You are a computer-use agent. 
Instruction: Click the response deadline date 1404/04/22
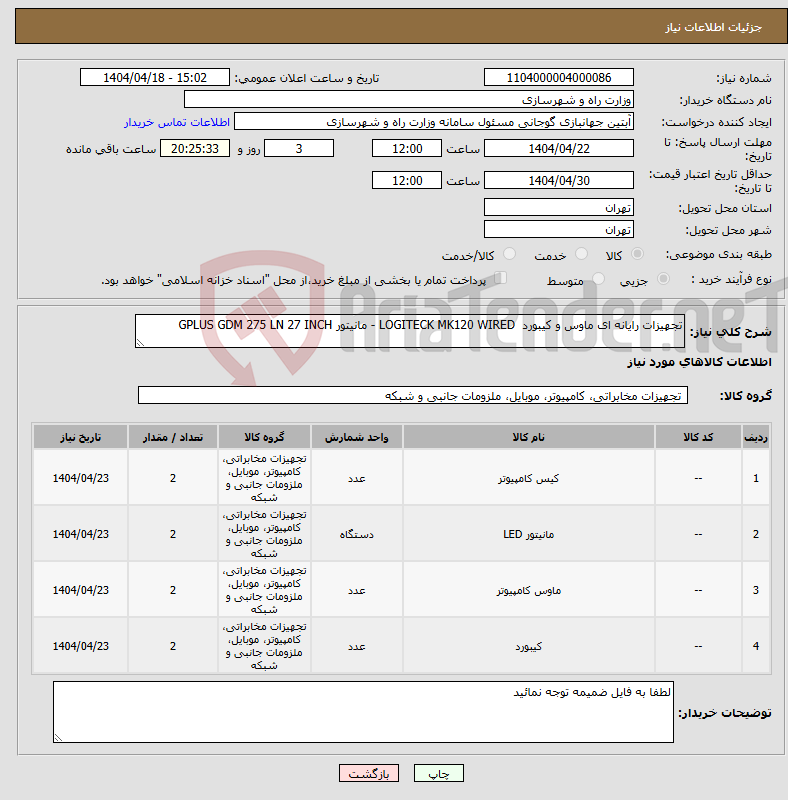click(x=559, y=148)
